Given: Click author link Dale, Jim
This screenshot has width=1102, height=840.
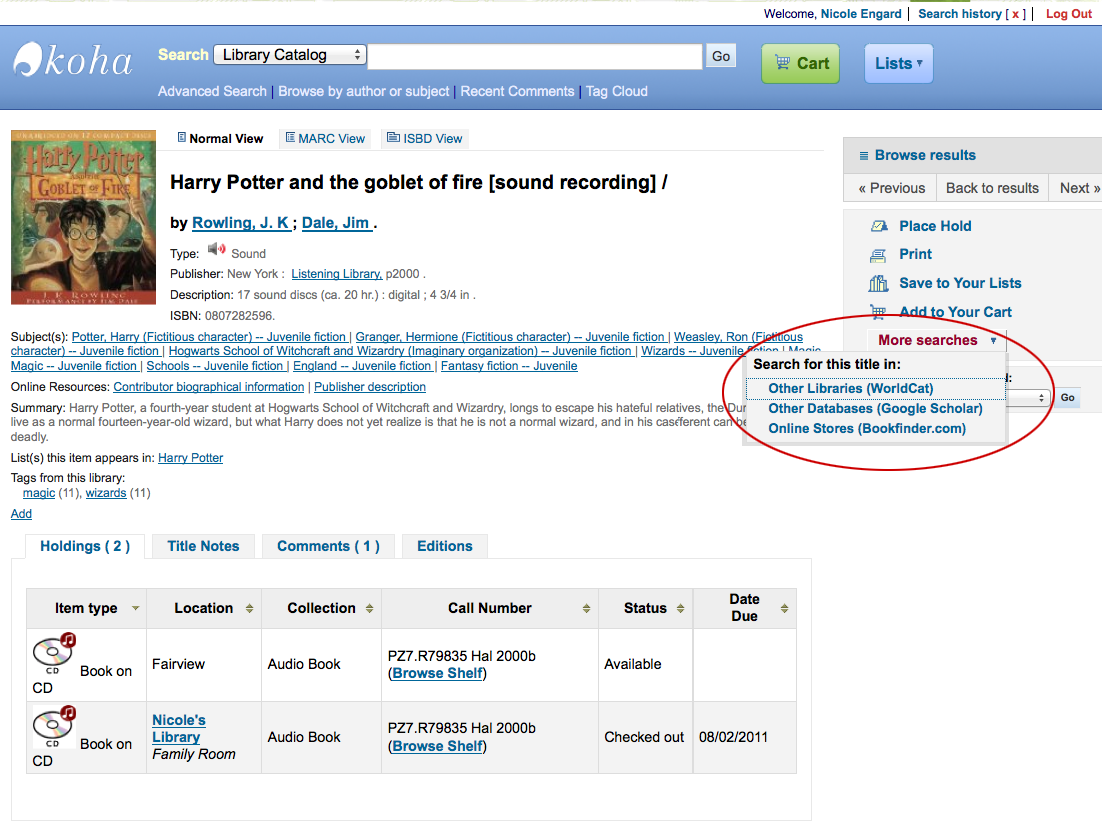Looking at the screenshot, I should (336, 223).
